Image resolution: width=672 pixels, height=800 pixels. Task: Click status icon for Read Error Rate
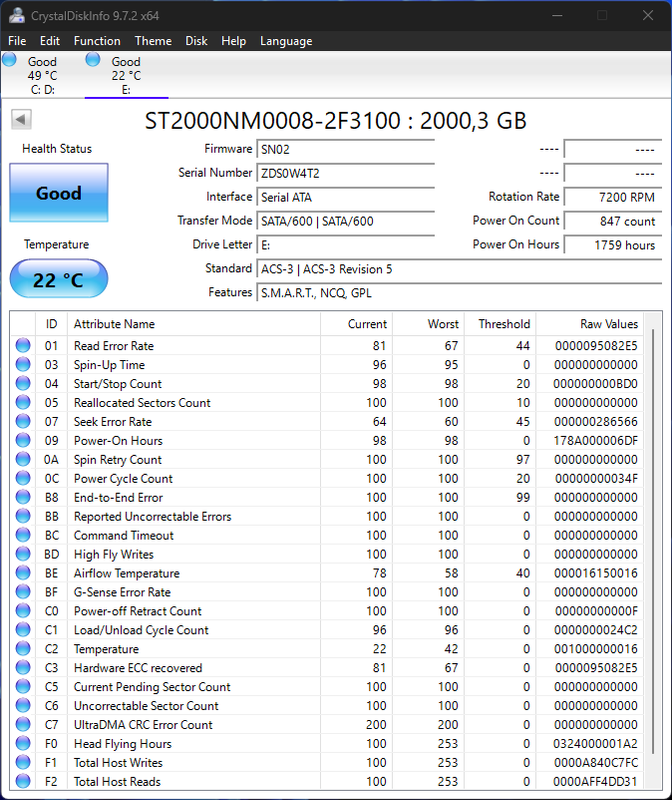coord(23,345)
